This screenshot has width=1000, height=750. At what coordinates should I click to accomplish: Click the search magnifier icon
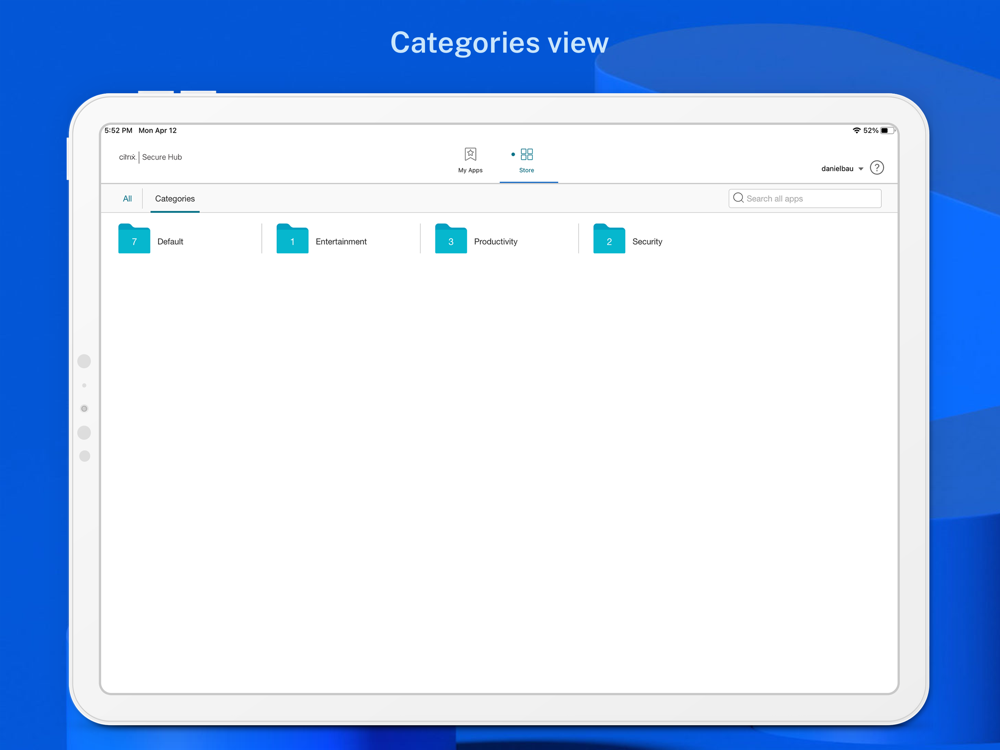click(x=739, y=198)
